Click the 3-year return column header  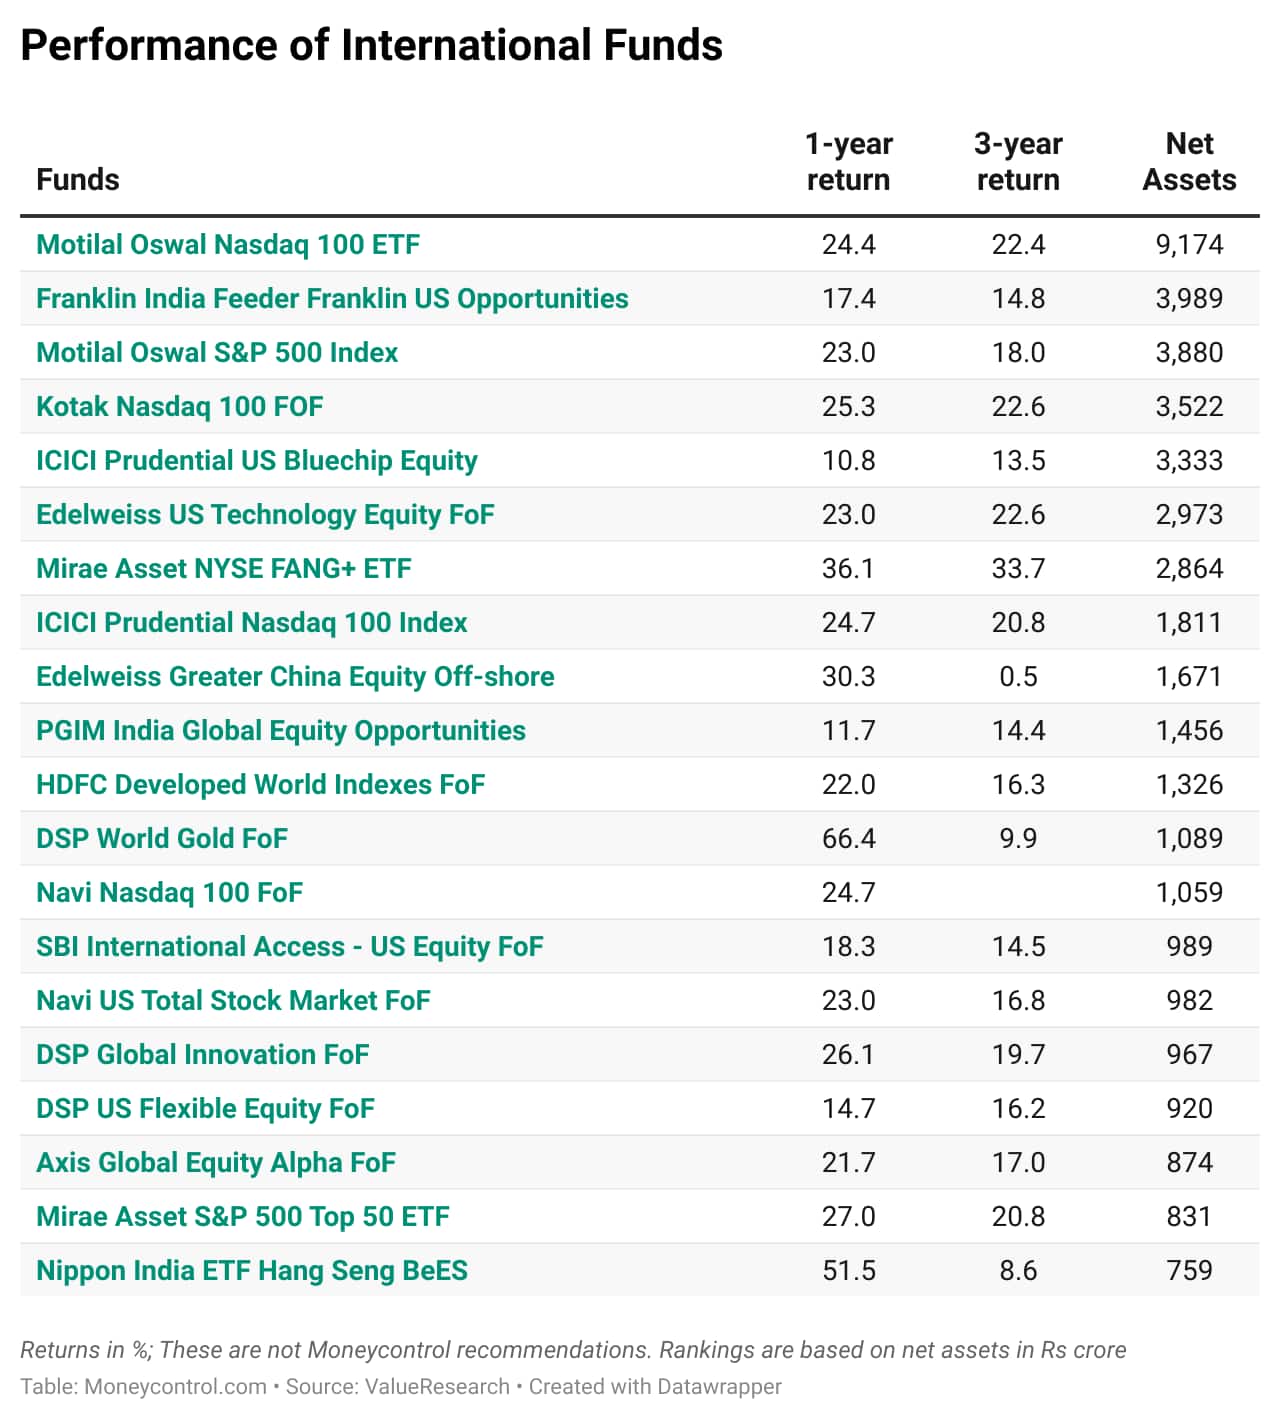click(x=1018, y=162)
